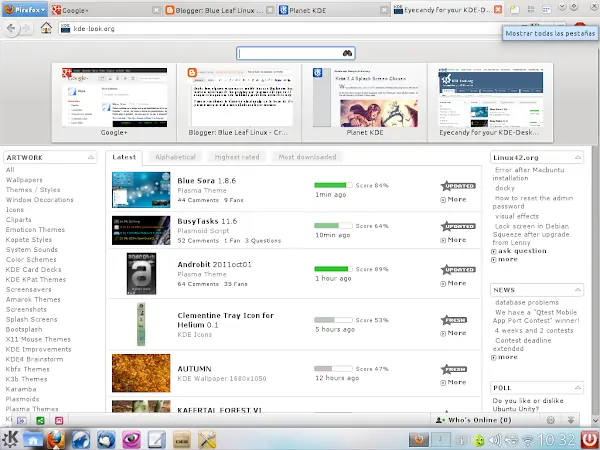Open Wallpapers category in sidebar
Viewport: 600px width, 450px height.
tap(24, 180)
